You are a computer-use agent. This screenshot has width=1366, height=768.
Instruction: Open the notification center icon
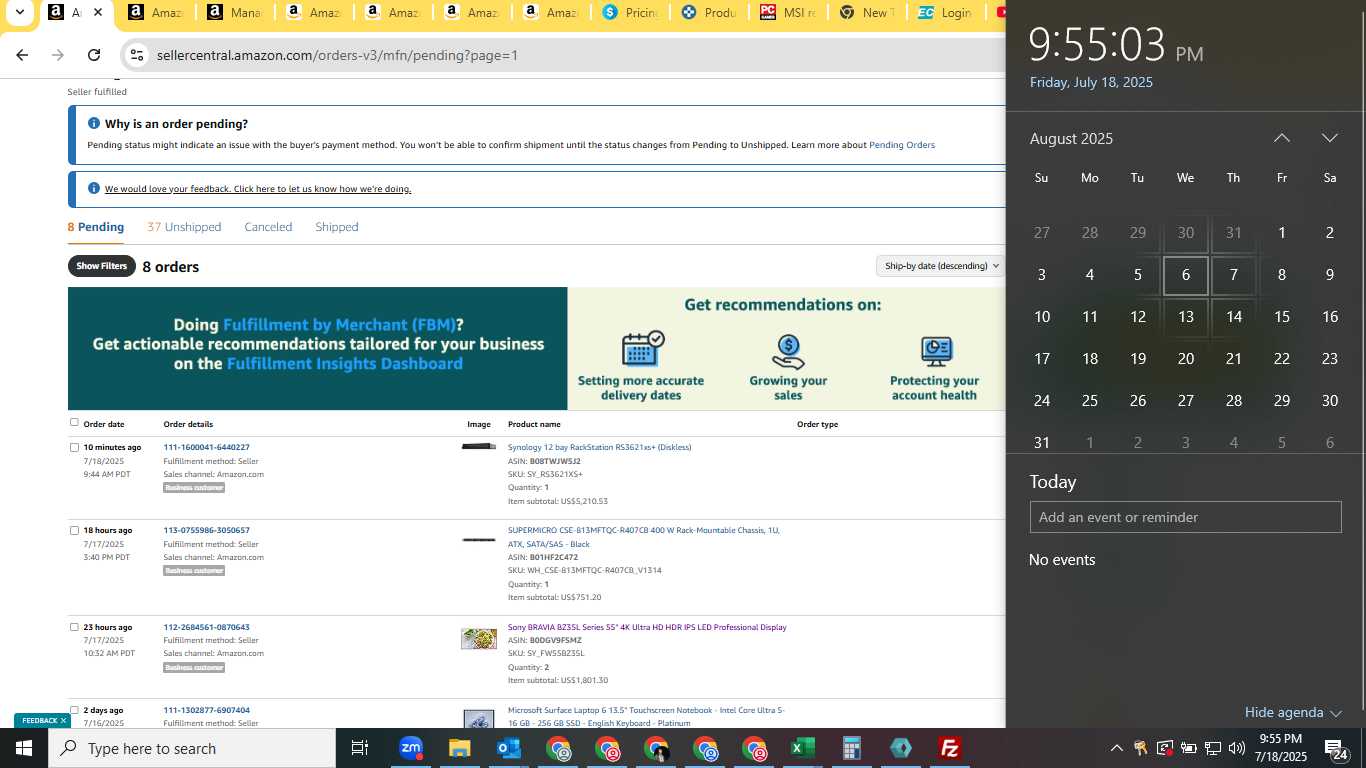1337,748
